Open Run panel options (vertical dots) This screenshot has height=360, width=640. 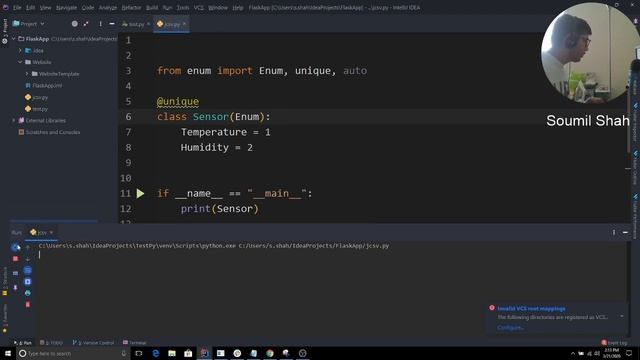coord(613,232)
